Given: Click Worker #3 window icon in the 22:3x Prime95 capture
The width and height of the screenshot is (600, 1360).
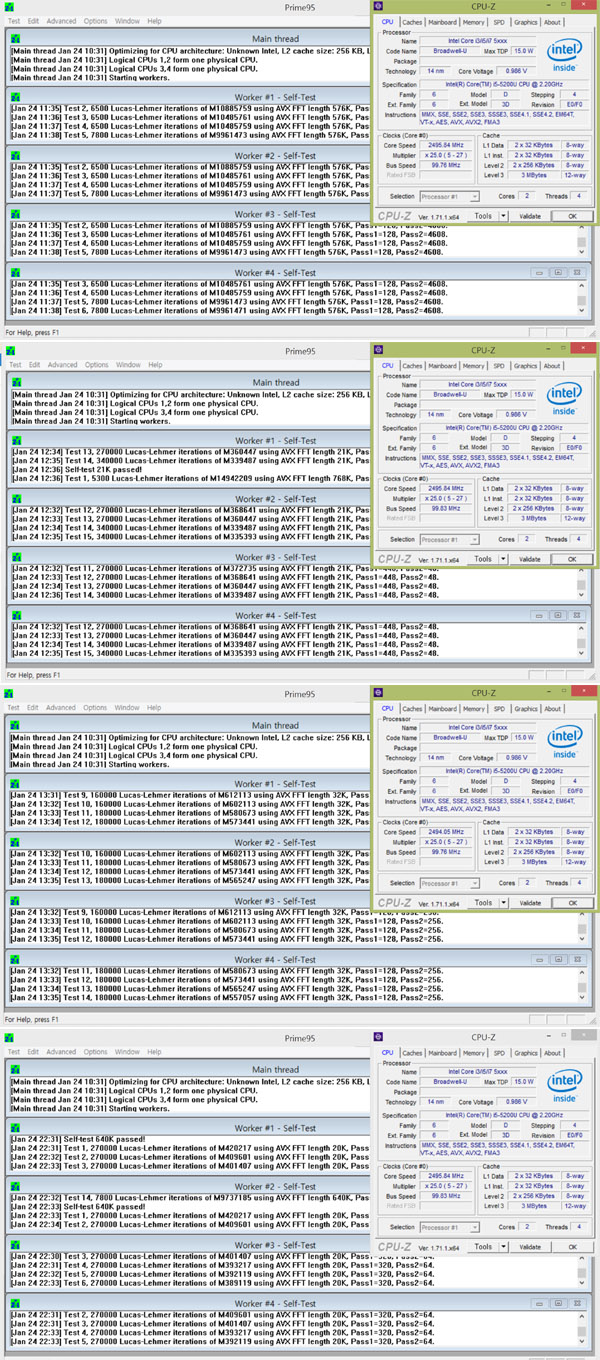Looking at the screenshot, I should pos(14,1245).
